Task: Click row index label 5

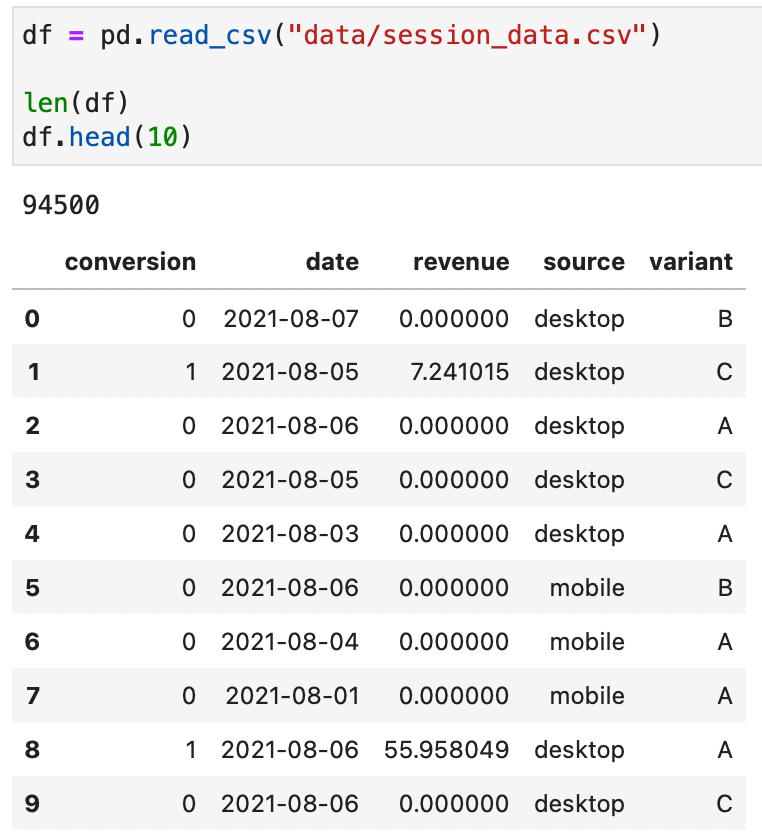Action: pyautogui.click(x=32, y=588)
